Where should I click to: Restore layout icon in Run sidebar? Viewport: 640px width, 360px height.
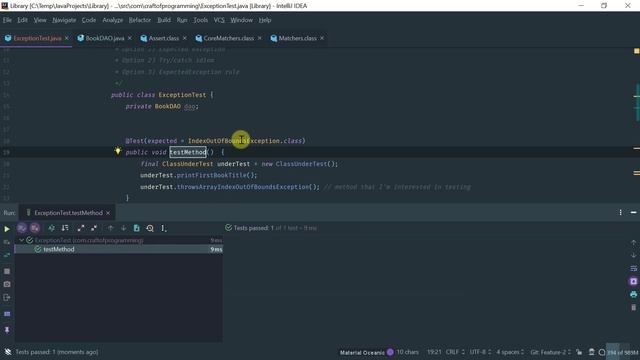tap(7, 313)
